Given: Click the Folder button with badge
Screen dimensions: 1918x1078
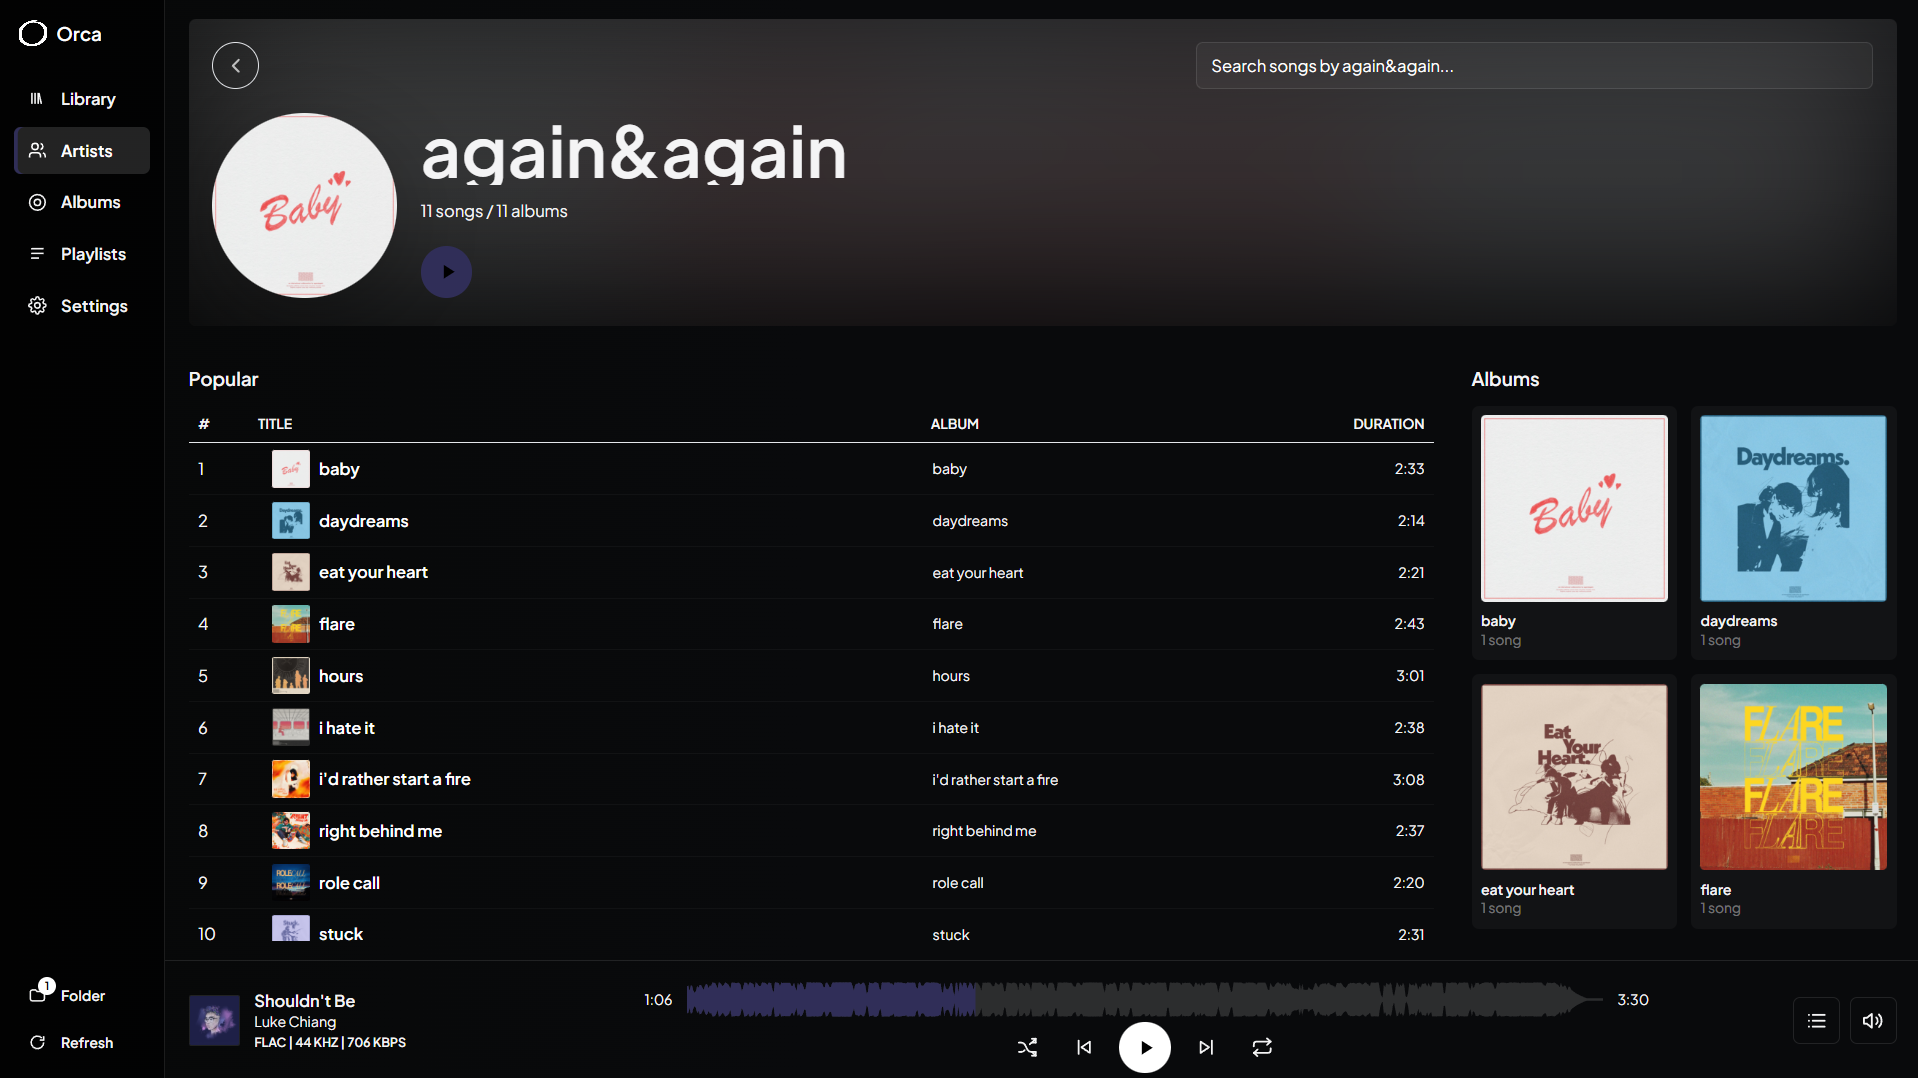Looking at the screenshot, I should coord(67,994).
